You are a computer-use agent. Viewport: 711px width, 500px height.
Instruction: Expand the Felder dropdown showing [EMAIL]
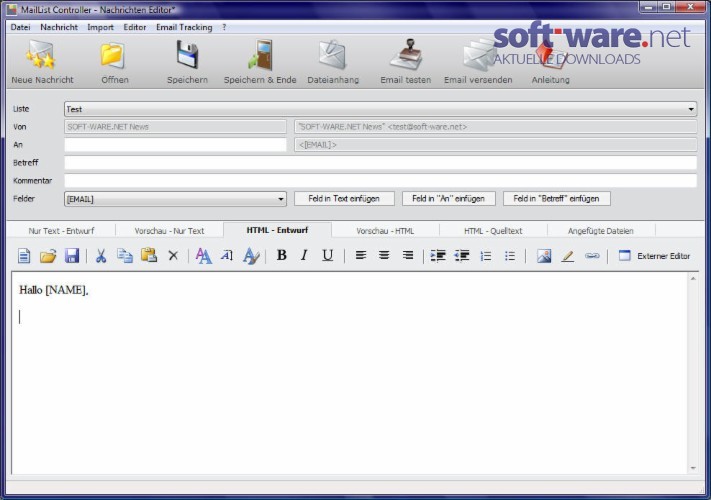coord(281,199)
